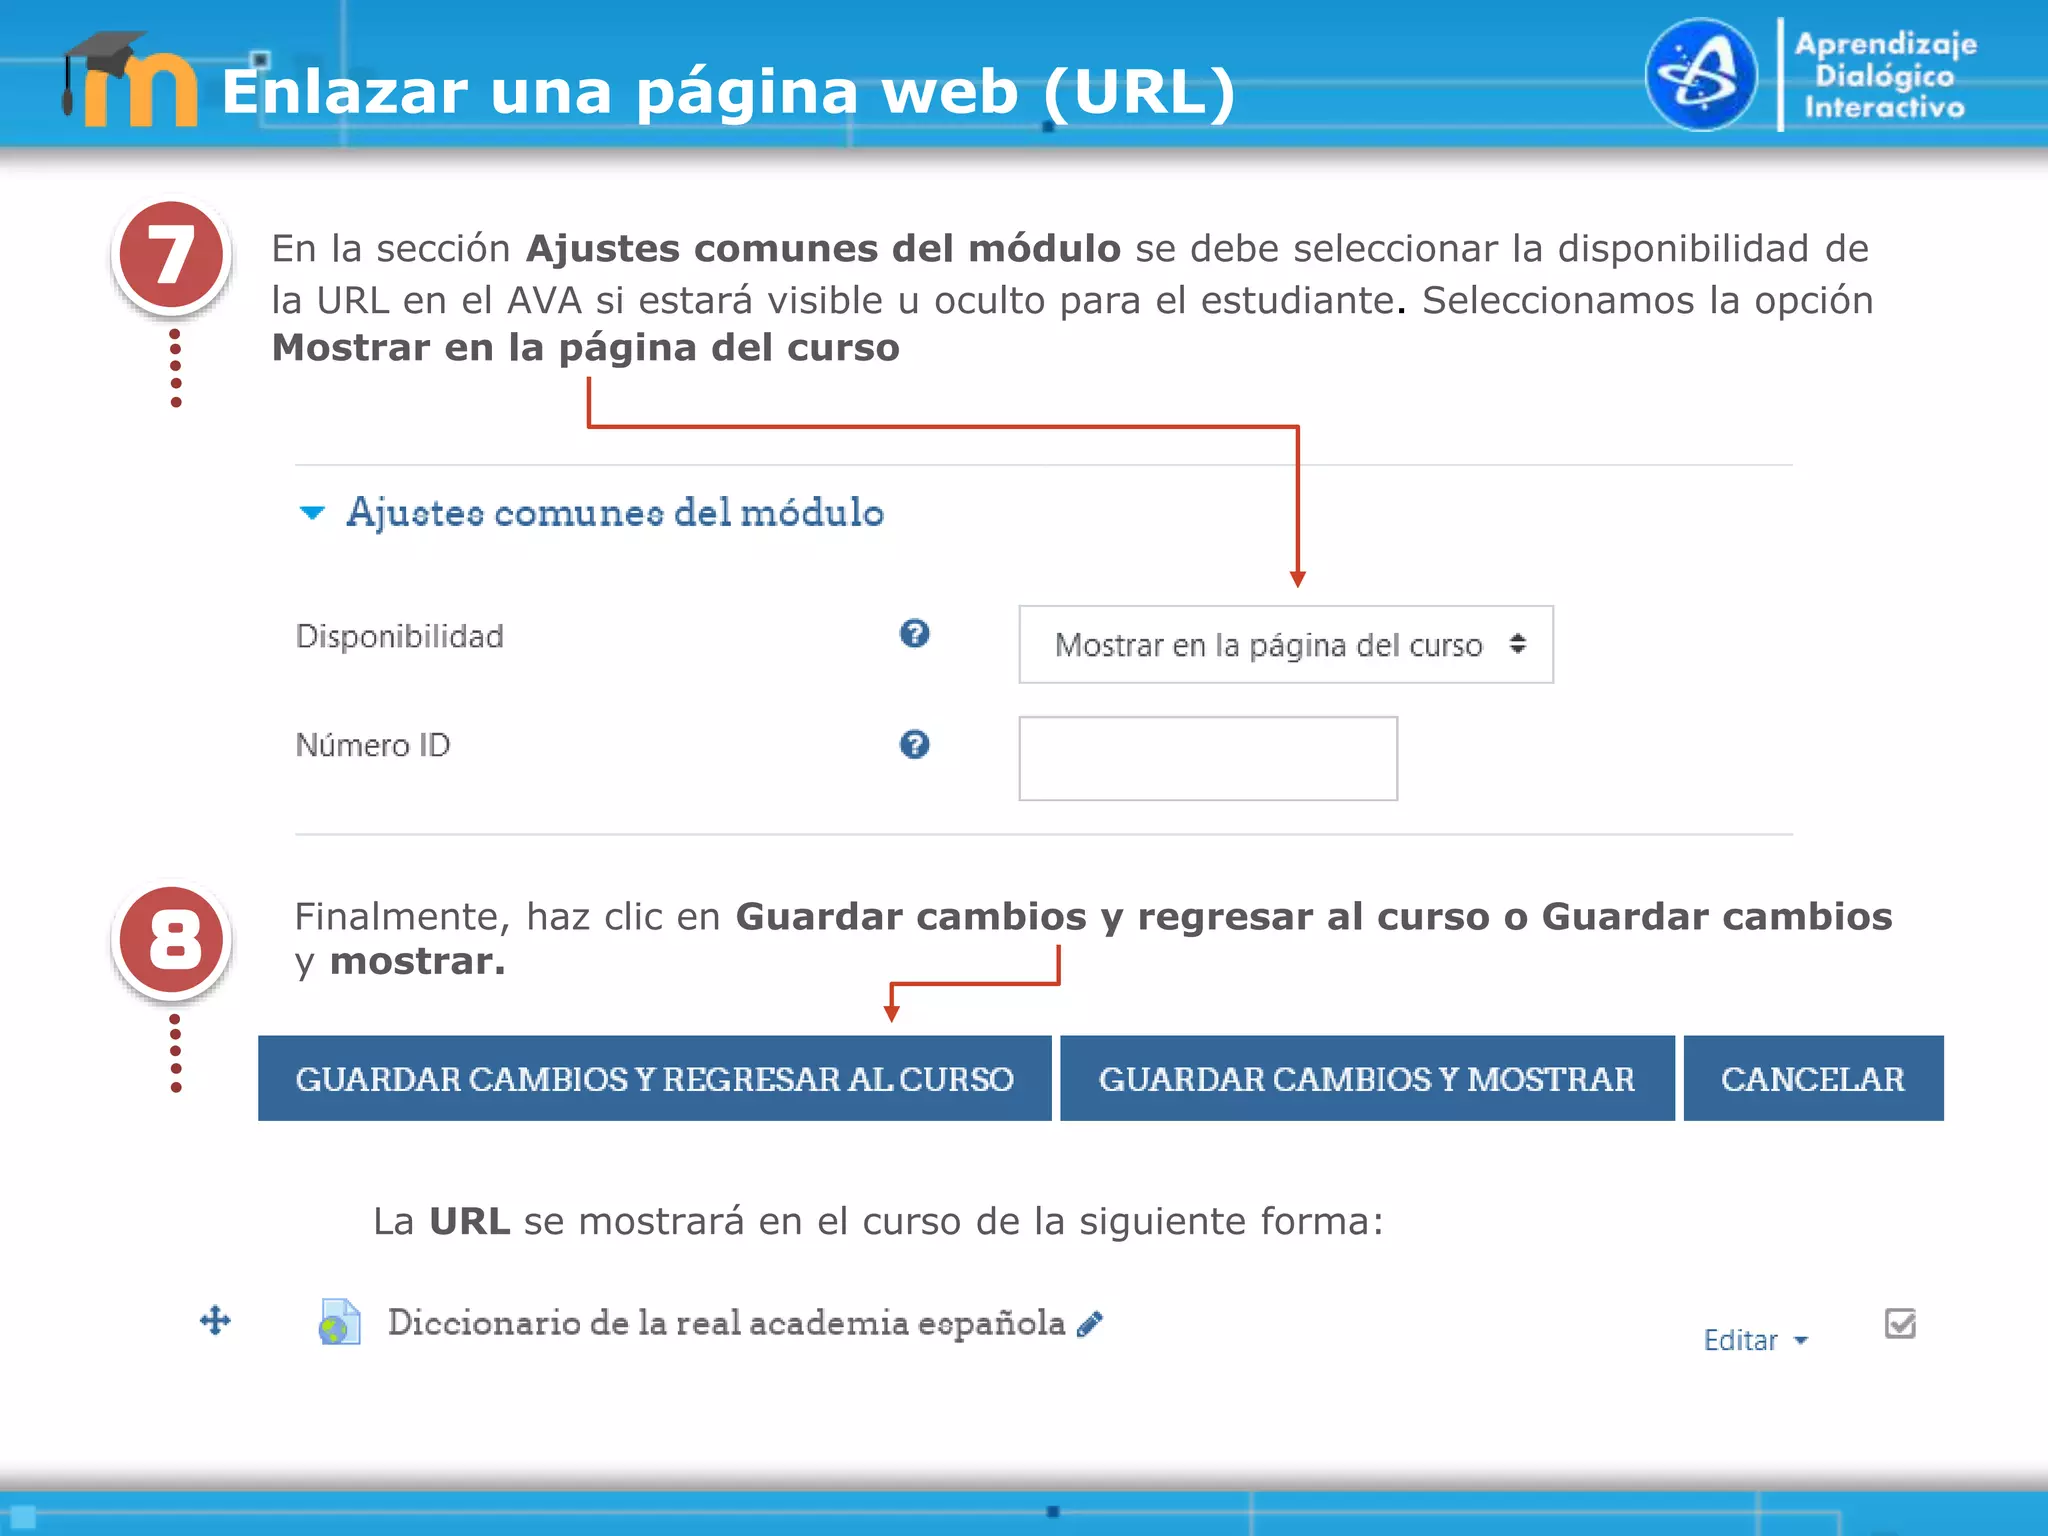This screenshot has width=2048, height=1536.
Task: Click Guardar cambios y mostrar button
Action: tap(1367, 1078)
